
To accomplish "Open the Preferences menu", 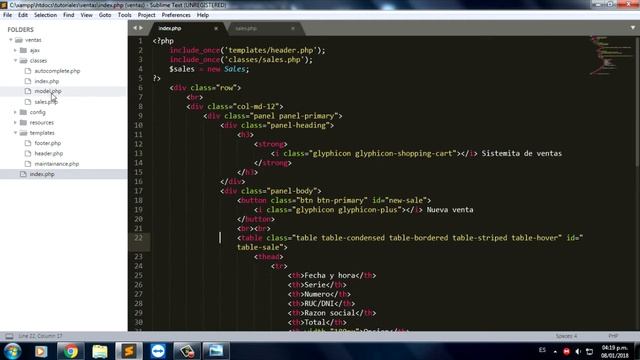I will point(176,15).
